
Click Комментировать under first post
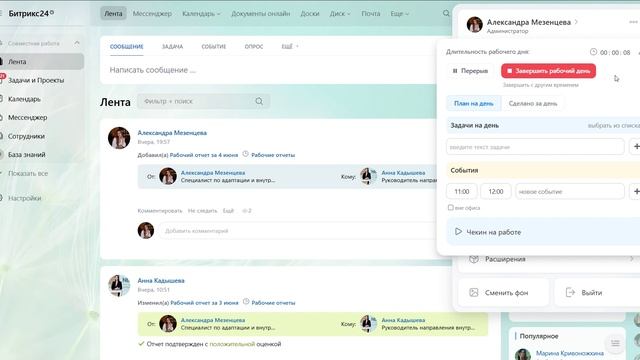tap(160, 211)
